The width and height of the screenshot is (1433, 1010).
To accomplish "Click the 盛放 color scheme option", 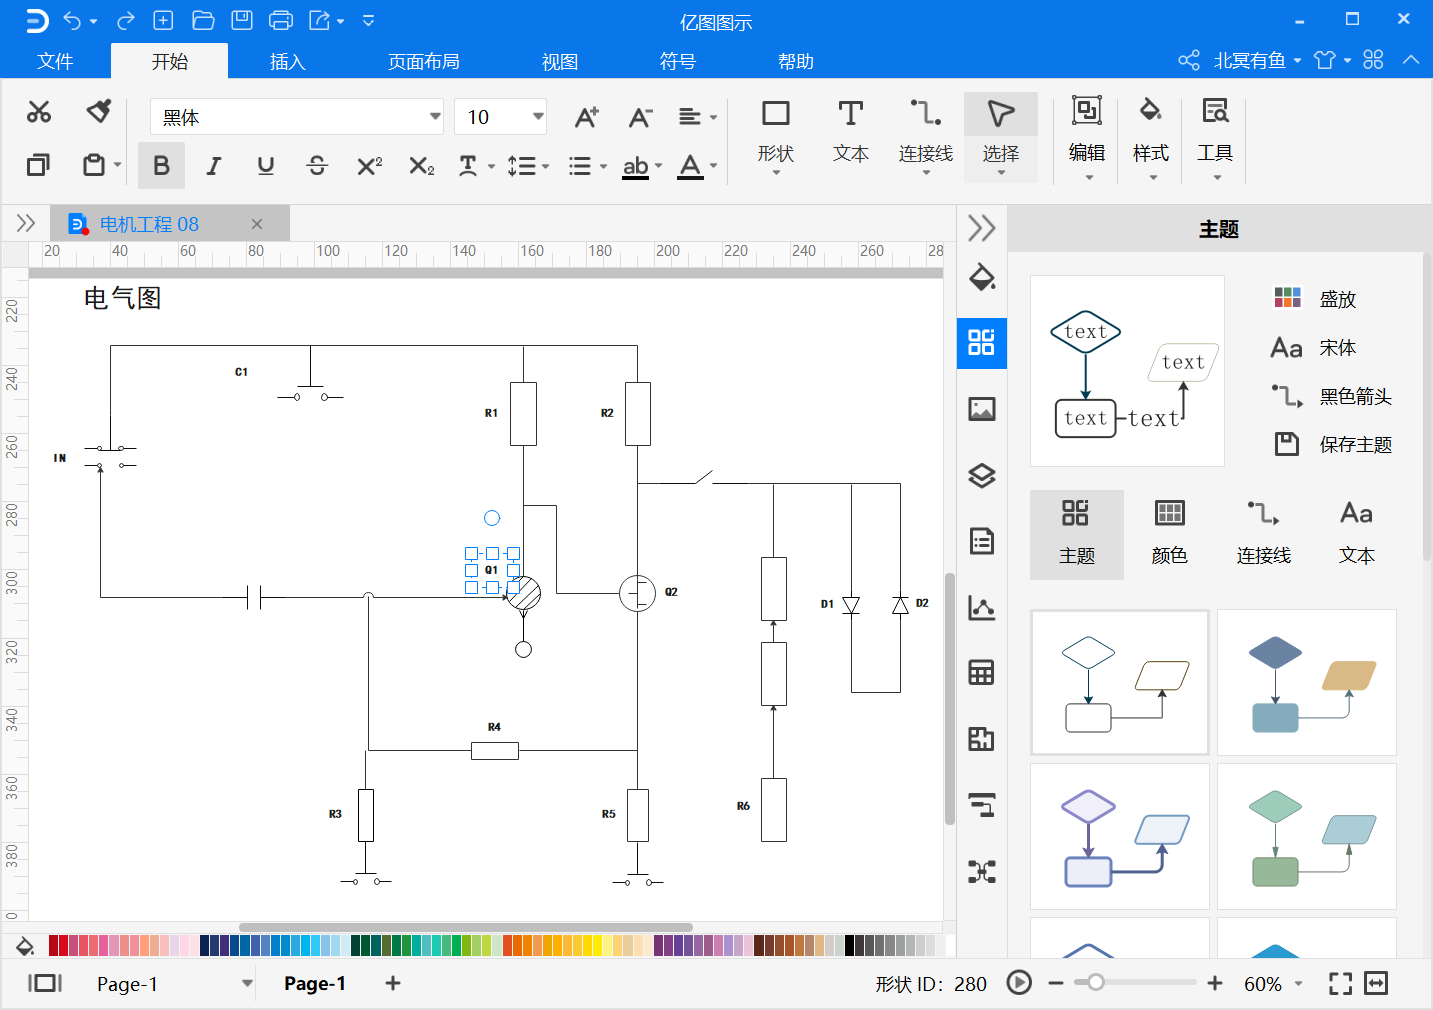I will tap(1315, 298).
